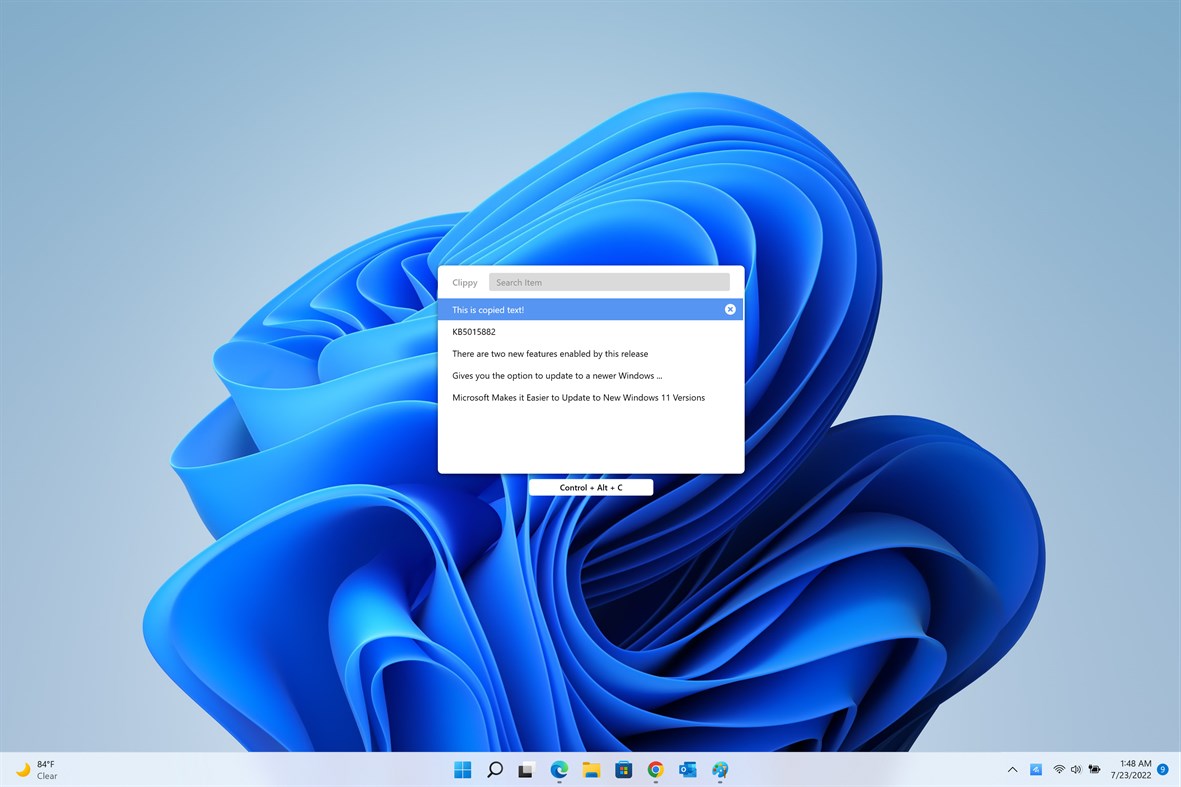Screen dimensions: 1181x787
Task: Click the 'Control + Alt + C' shortcut button
Action: [x=591, y=487]
